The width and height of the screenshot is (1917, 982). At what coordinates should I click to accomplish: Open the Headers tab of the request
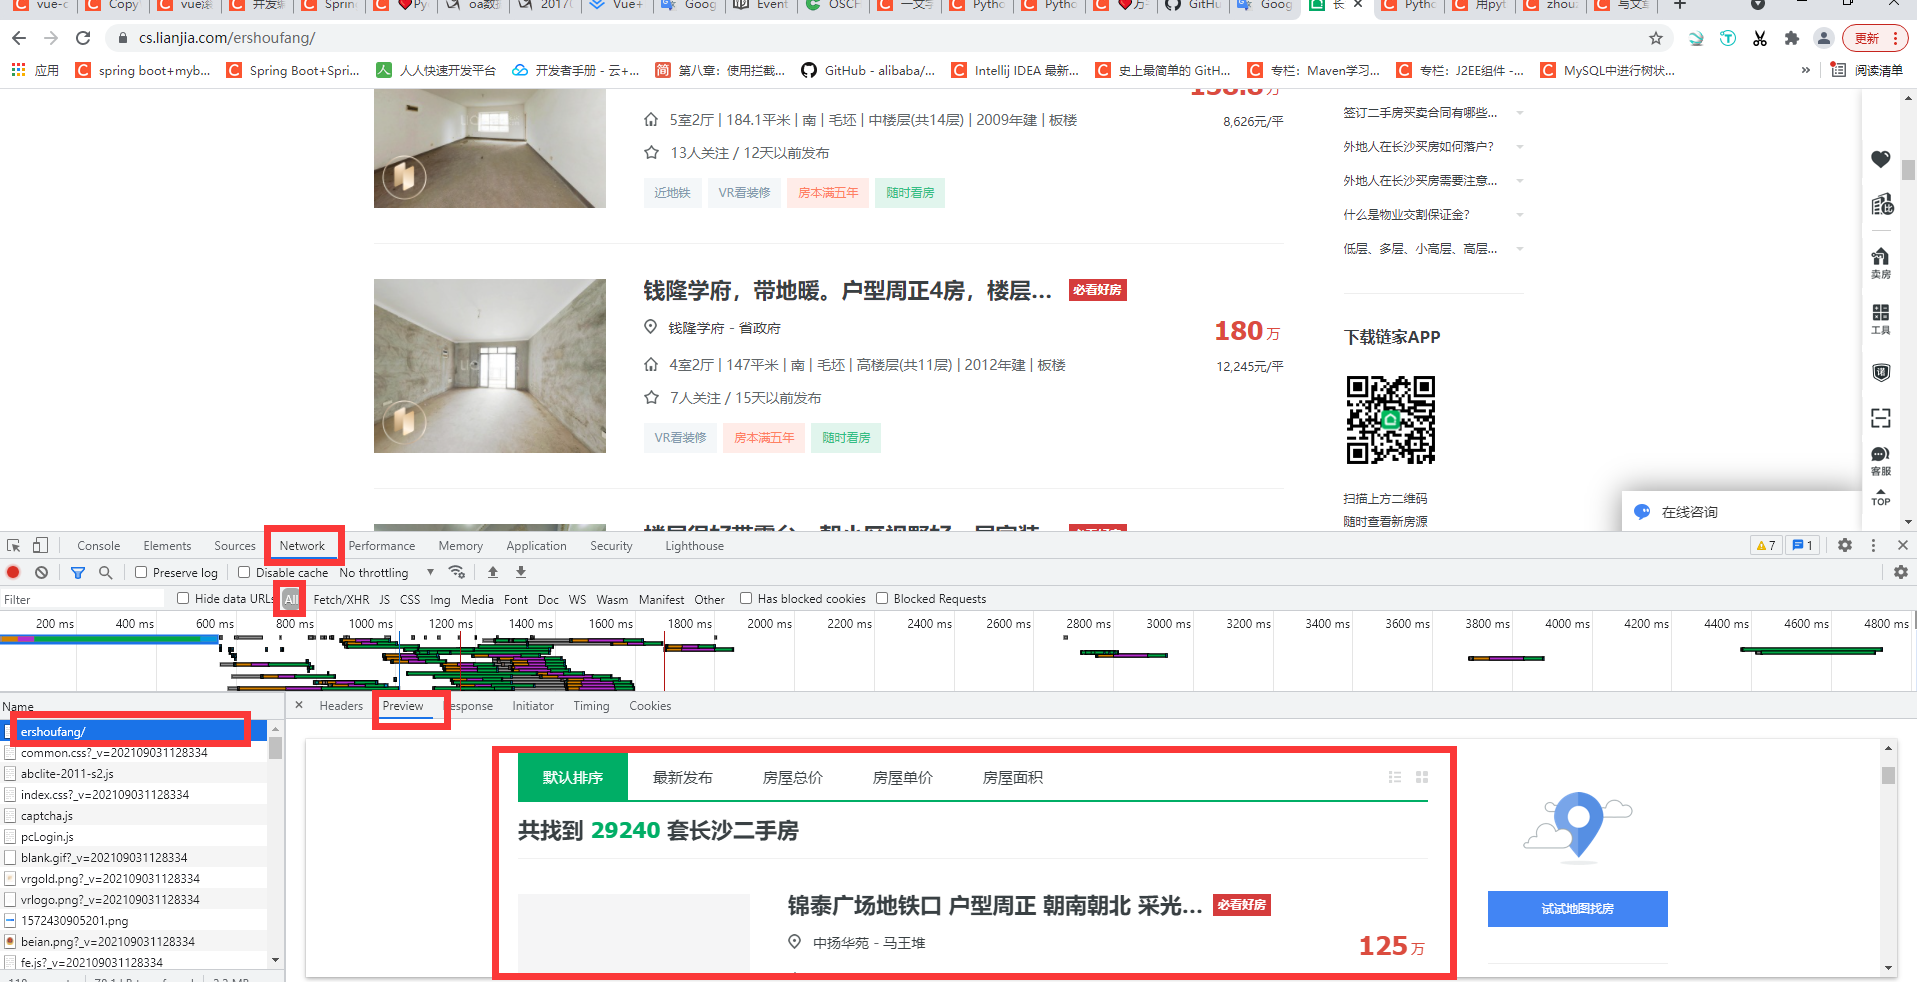tap(341, 705)
